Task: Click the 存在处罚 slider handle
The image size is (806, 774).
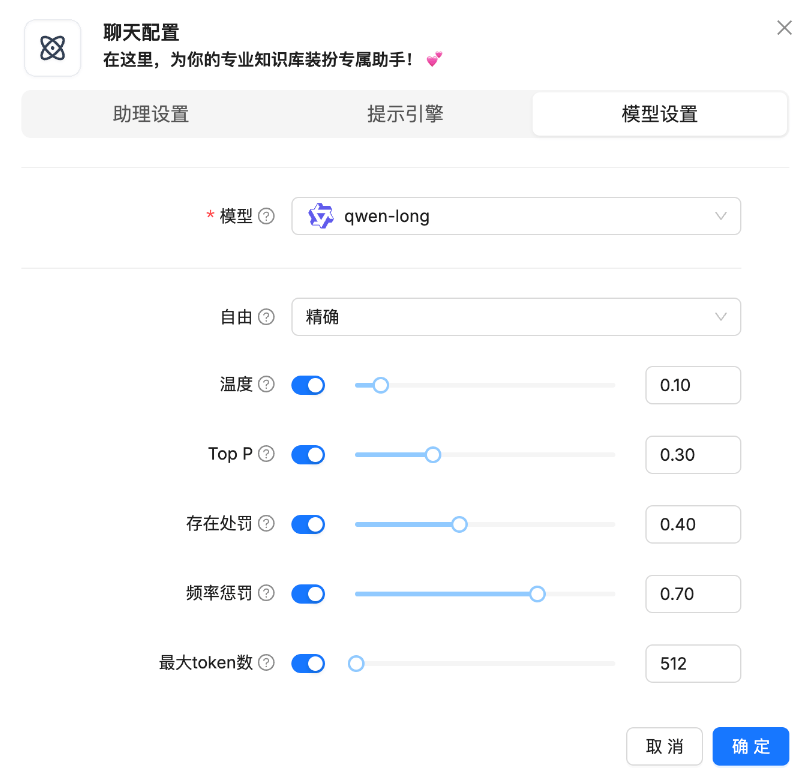Action: point(459,524)
